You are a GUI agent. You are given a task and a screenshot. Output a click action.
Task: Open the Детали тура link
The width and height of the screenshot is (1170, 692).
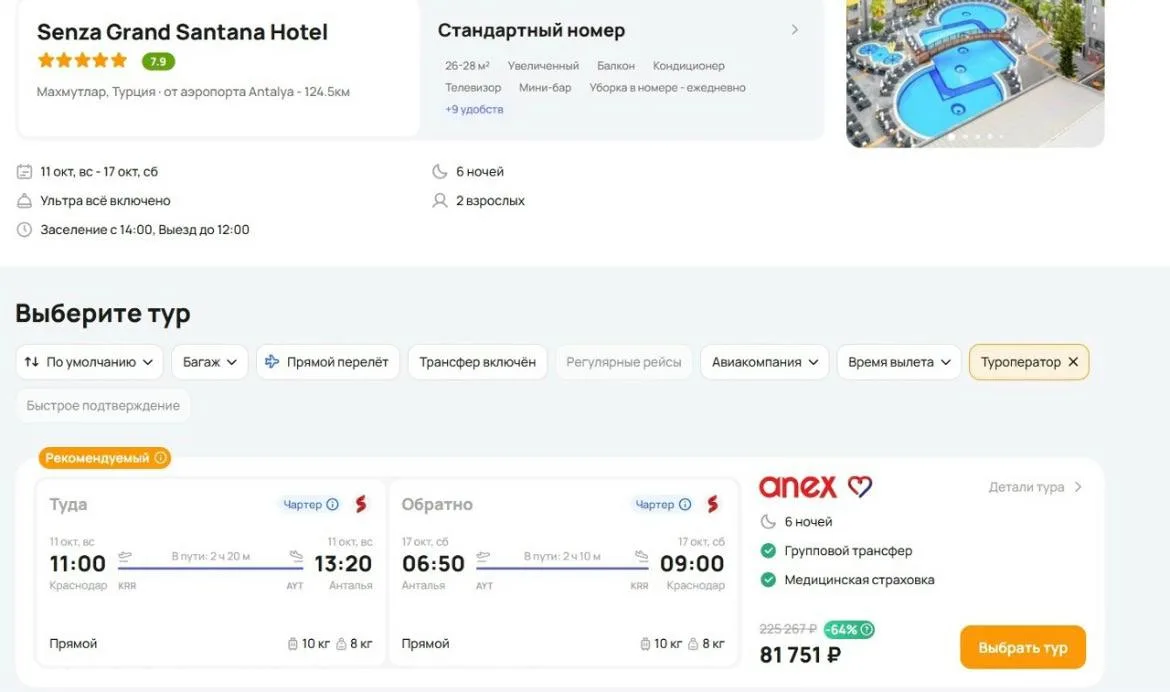pyautogui.click(x=1035, y=487)
